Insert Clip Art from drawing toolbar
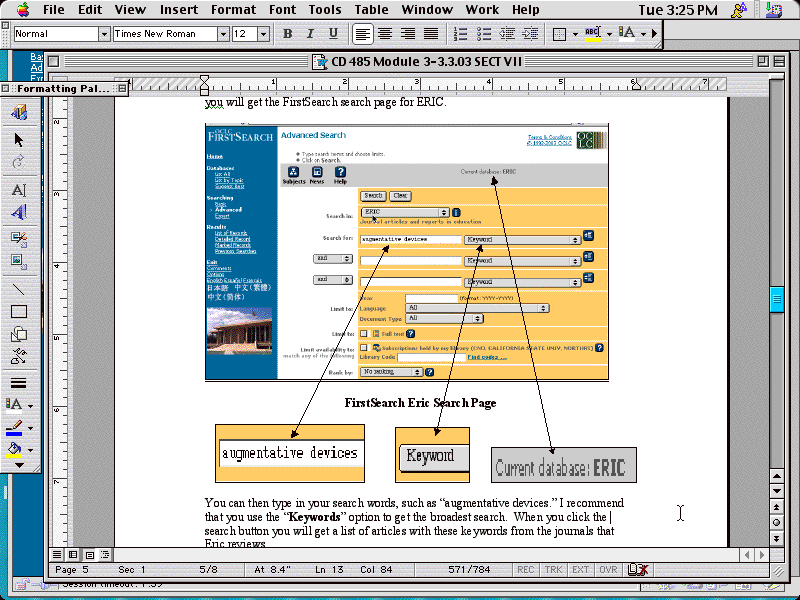This screenshot has width=800, height=600. 19,239
